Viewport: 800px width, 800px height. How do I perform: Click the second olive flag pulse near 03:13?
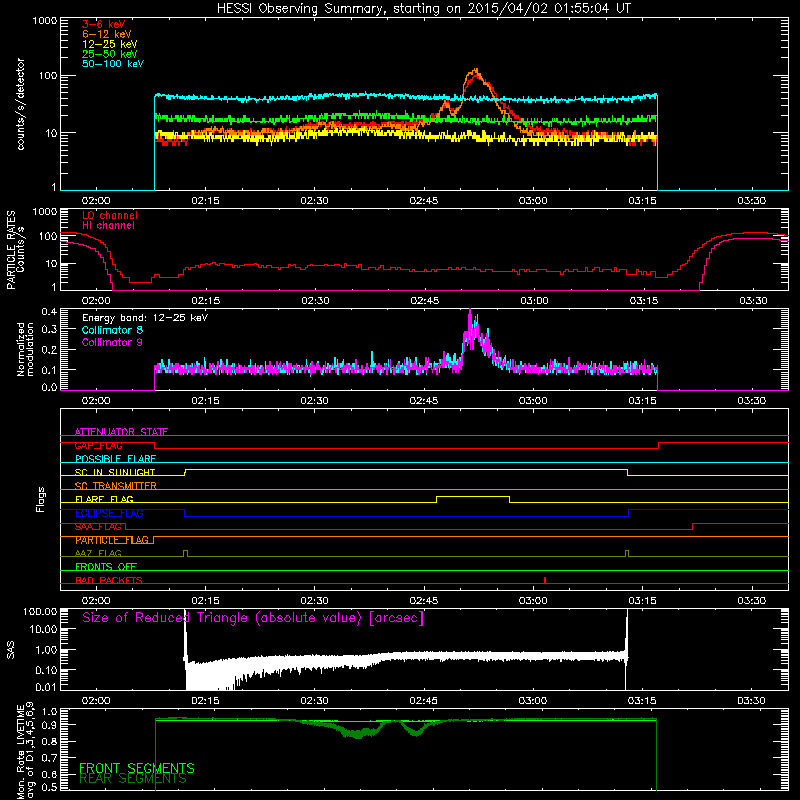[x=627, y=553]
